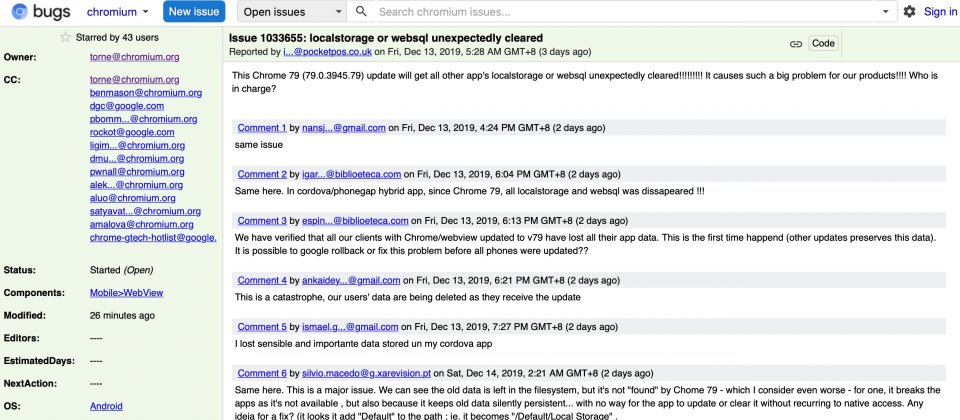Click the Monorail bugs logo icon
Viewport: 960px width, 420px height.
[x=20, y=11]
